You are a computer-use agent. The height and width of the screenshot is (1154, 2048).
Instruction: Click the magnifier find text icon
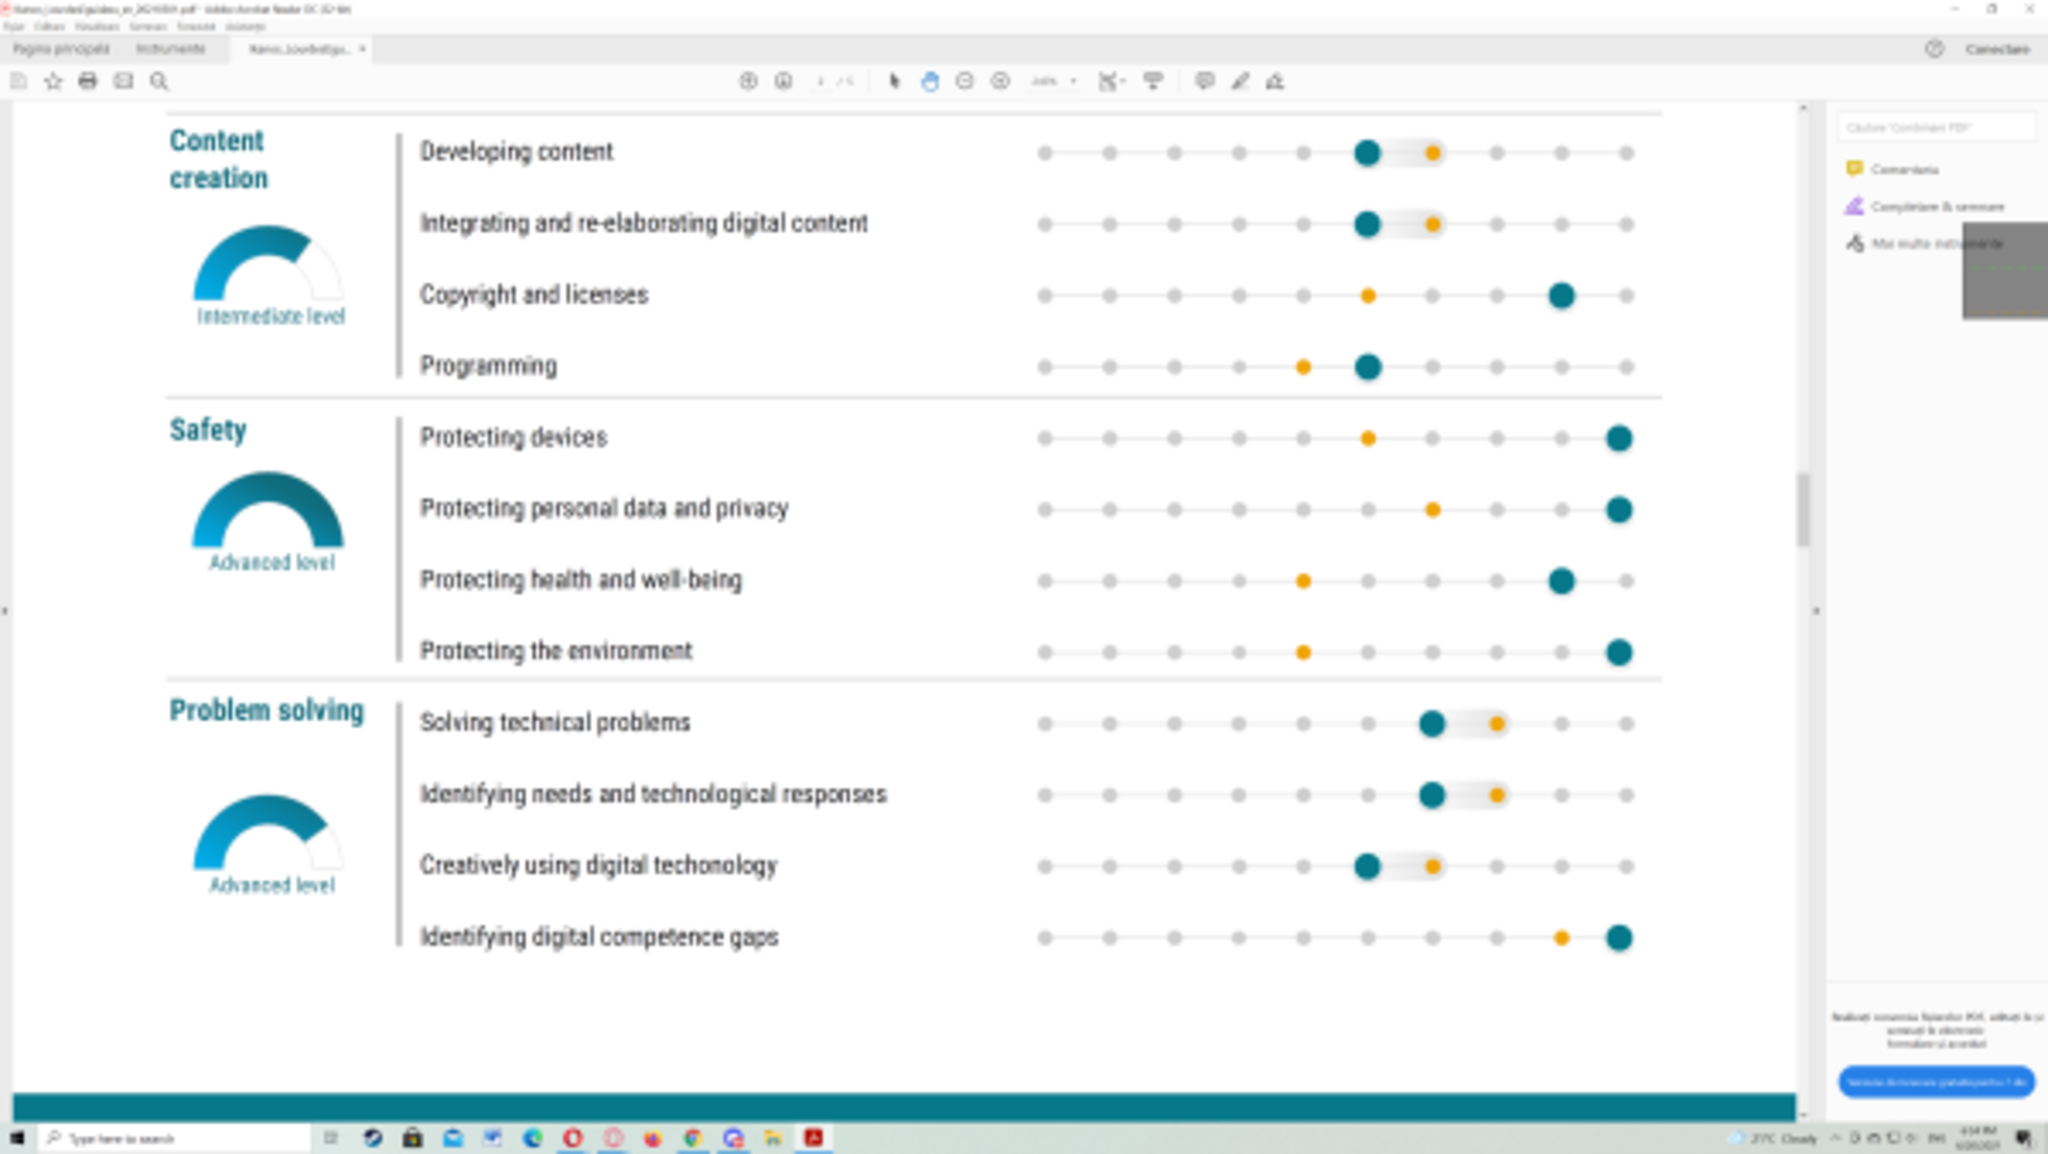coord(159,81)
